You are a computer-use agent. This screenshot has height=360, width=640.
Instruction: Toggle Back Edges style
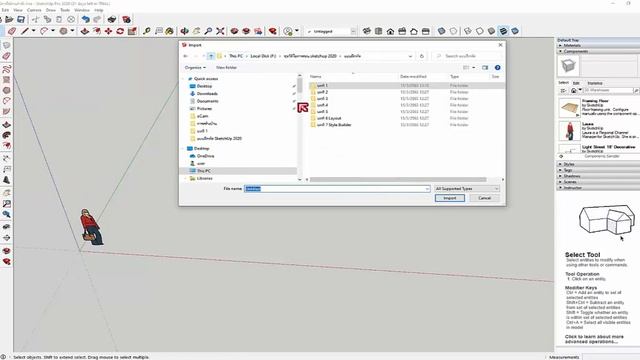pos(453,31)
